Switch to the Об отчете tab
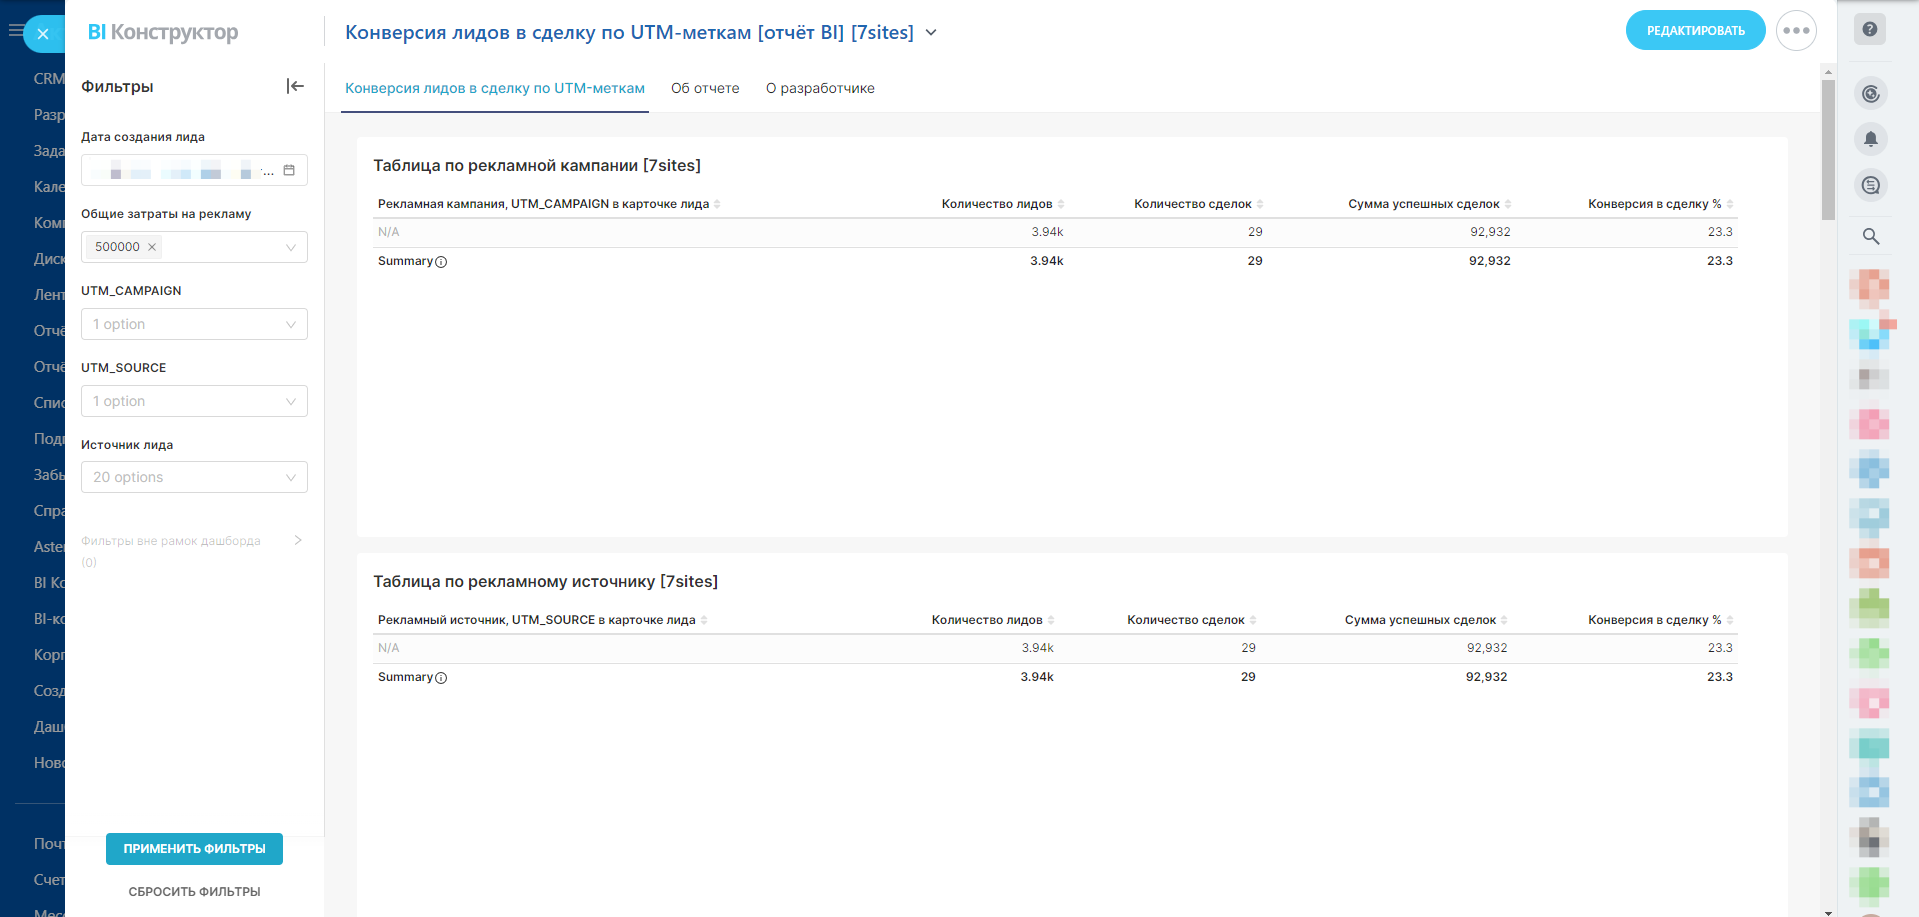1919x917 pixels. tap(705, 88)
